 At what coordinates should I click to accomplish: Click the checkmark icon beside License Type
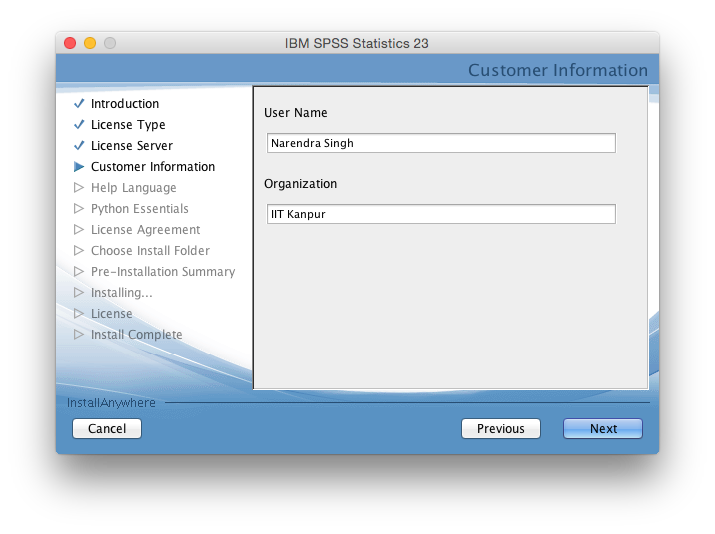coord(79,125)
